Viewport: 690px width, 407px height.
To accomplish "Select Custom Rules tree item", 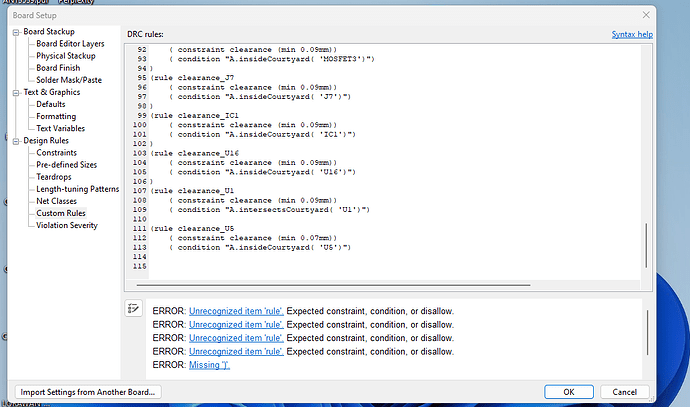I will pos(61,213).
